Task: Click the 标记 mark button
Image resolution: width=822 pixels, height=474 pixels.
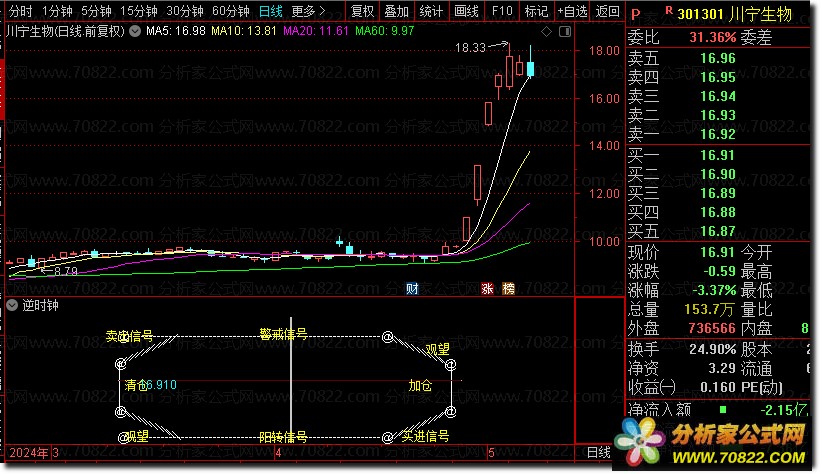Action: click(536, 11)
